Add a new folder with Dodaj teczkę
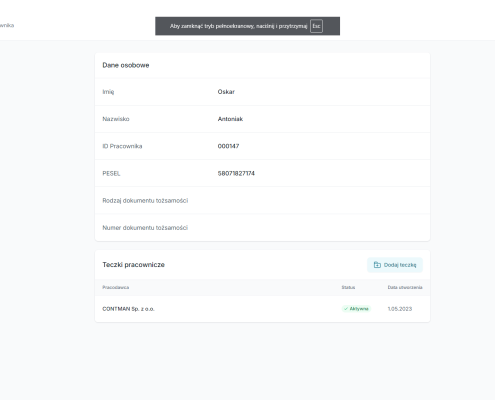 [x=395, y=265]
